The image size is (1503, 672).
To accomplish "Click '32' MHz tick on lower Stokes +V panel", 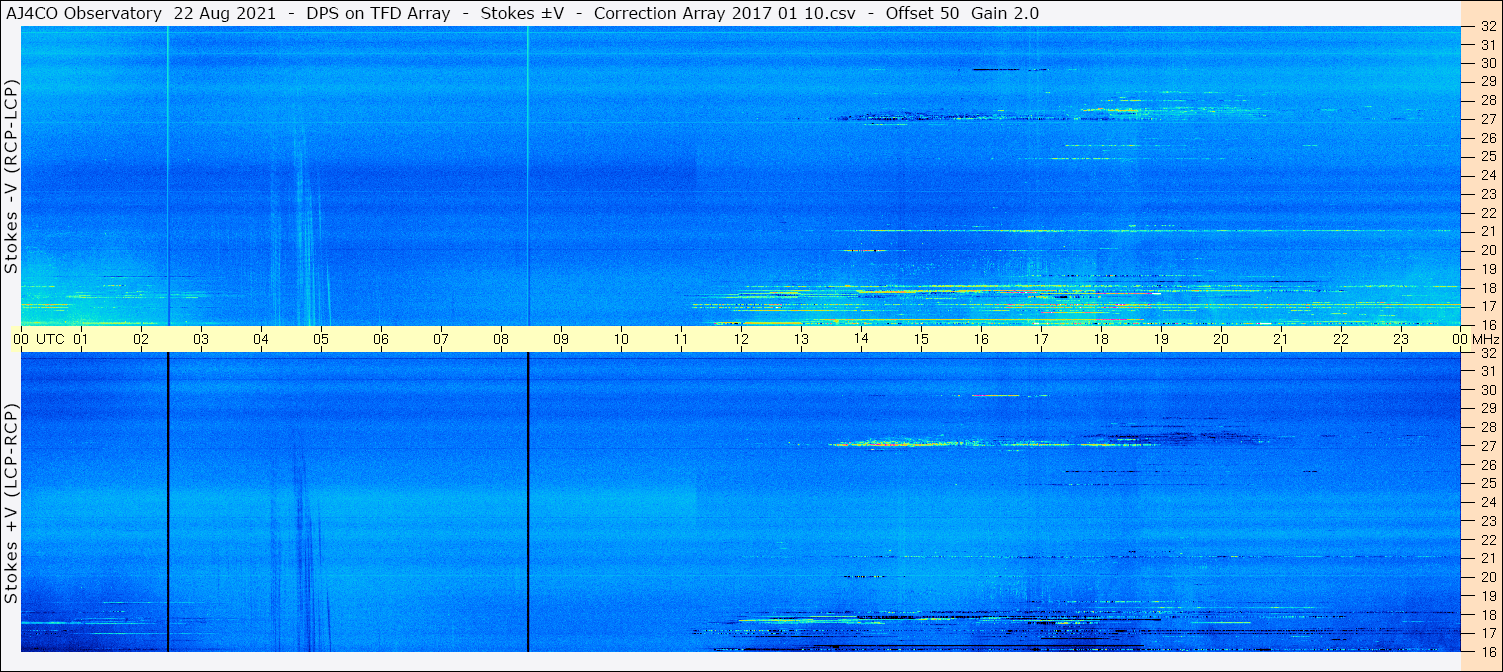I will [1487, 353].
